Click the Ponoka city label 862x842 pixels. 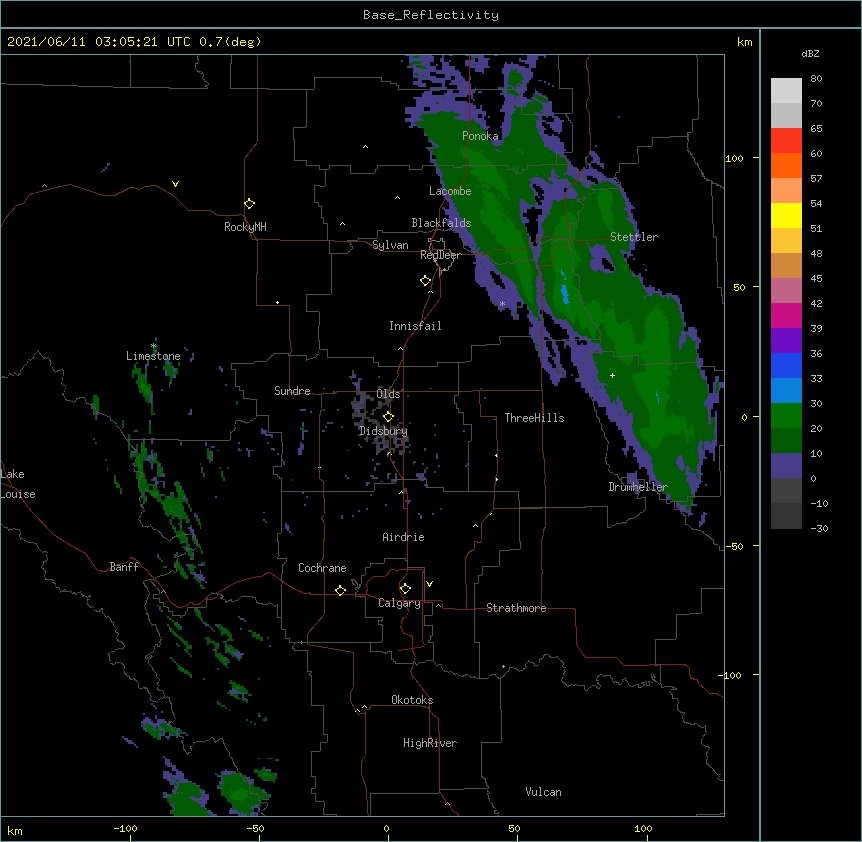pos(480,136)
